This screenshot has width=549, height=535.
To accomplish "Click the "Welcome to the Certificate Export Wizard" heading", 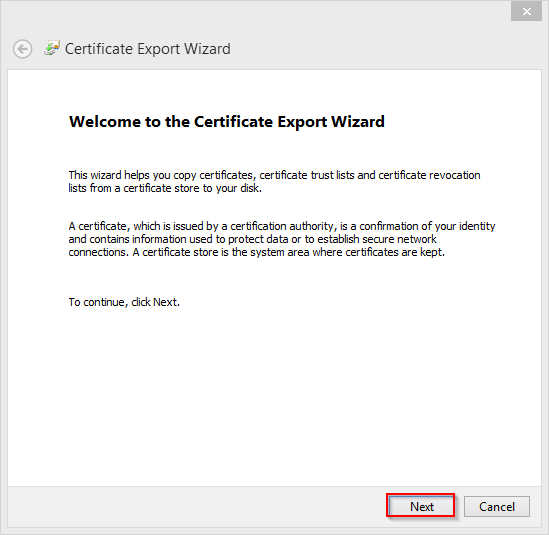I will click(227, 122).
